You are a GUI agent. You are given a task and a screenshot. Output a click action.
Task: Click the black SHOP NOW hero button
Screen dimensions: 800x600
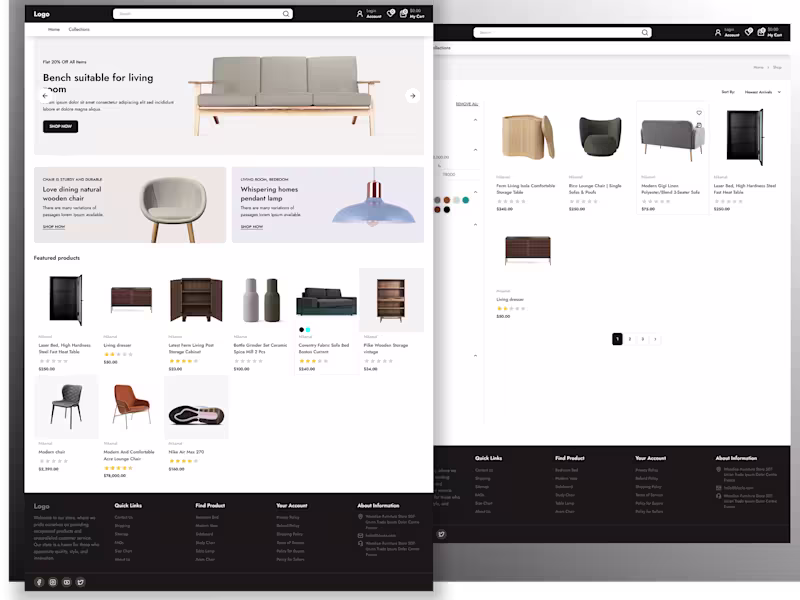pos(60,126)
